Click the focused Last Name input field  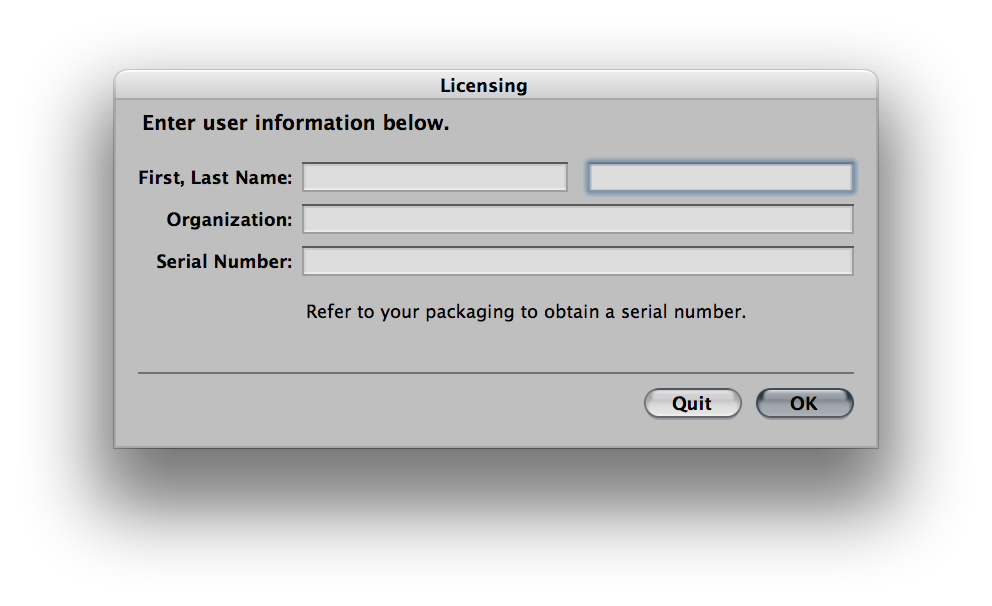click(x=720, y=177)
